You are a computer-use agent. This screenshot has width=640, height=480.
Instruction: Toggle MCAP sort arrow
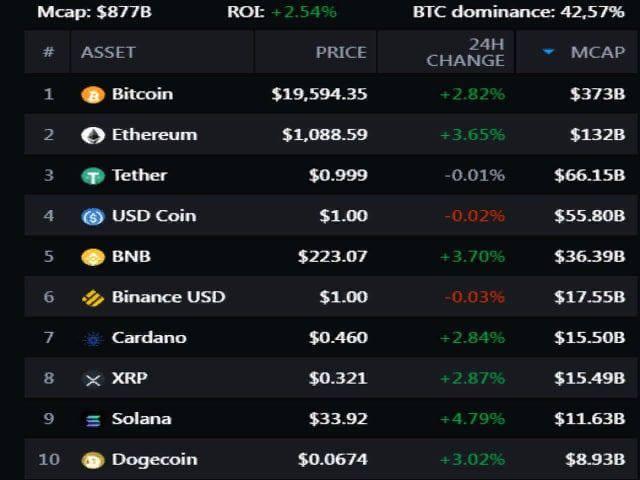click(548, 52)
